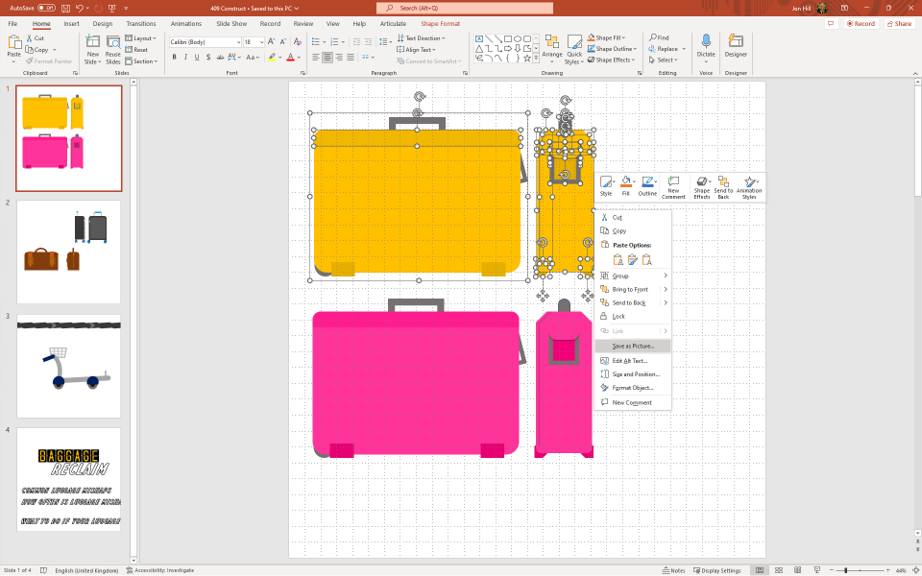Toggle the AutoSave switch
922x576 pixels.
(x=46, y=8)
